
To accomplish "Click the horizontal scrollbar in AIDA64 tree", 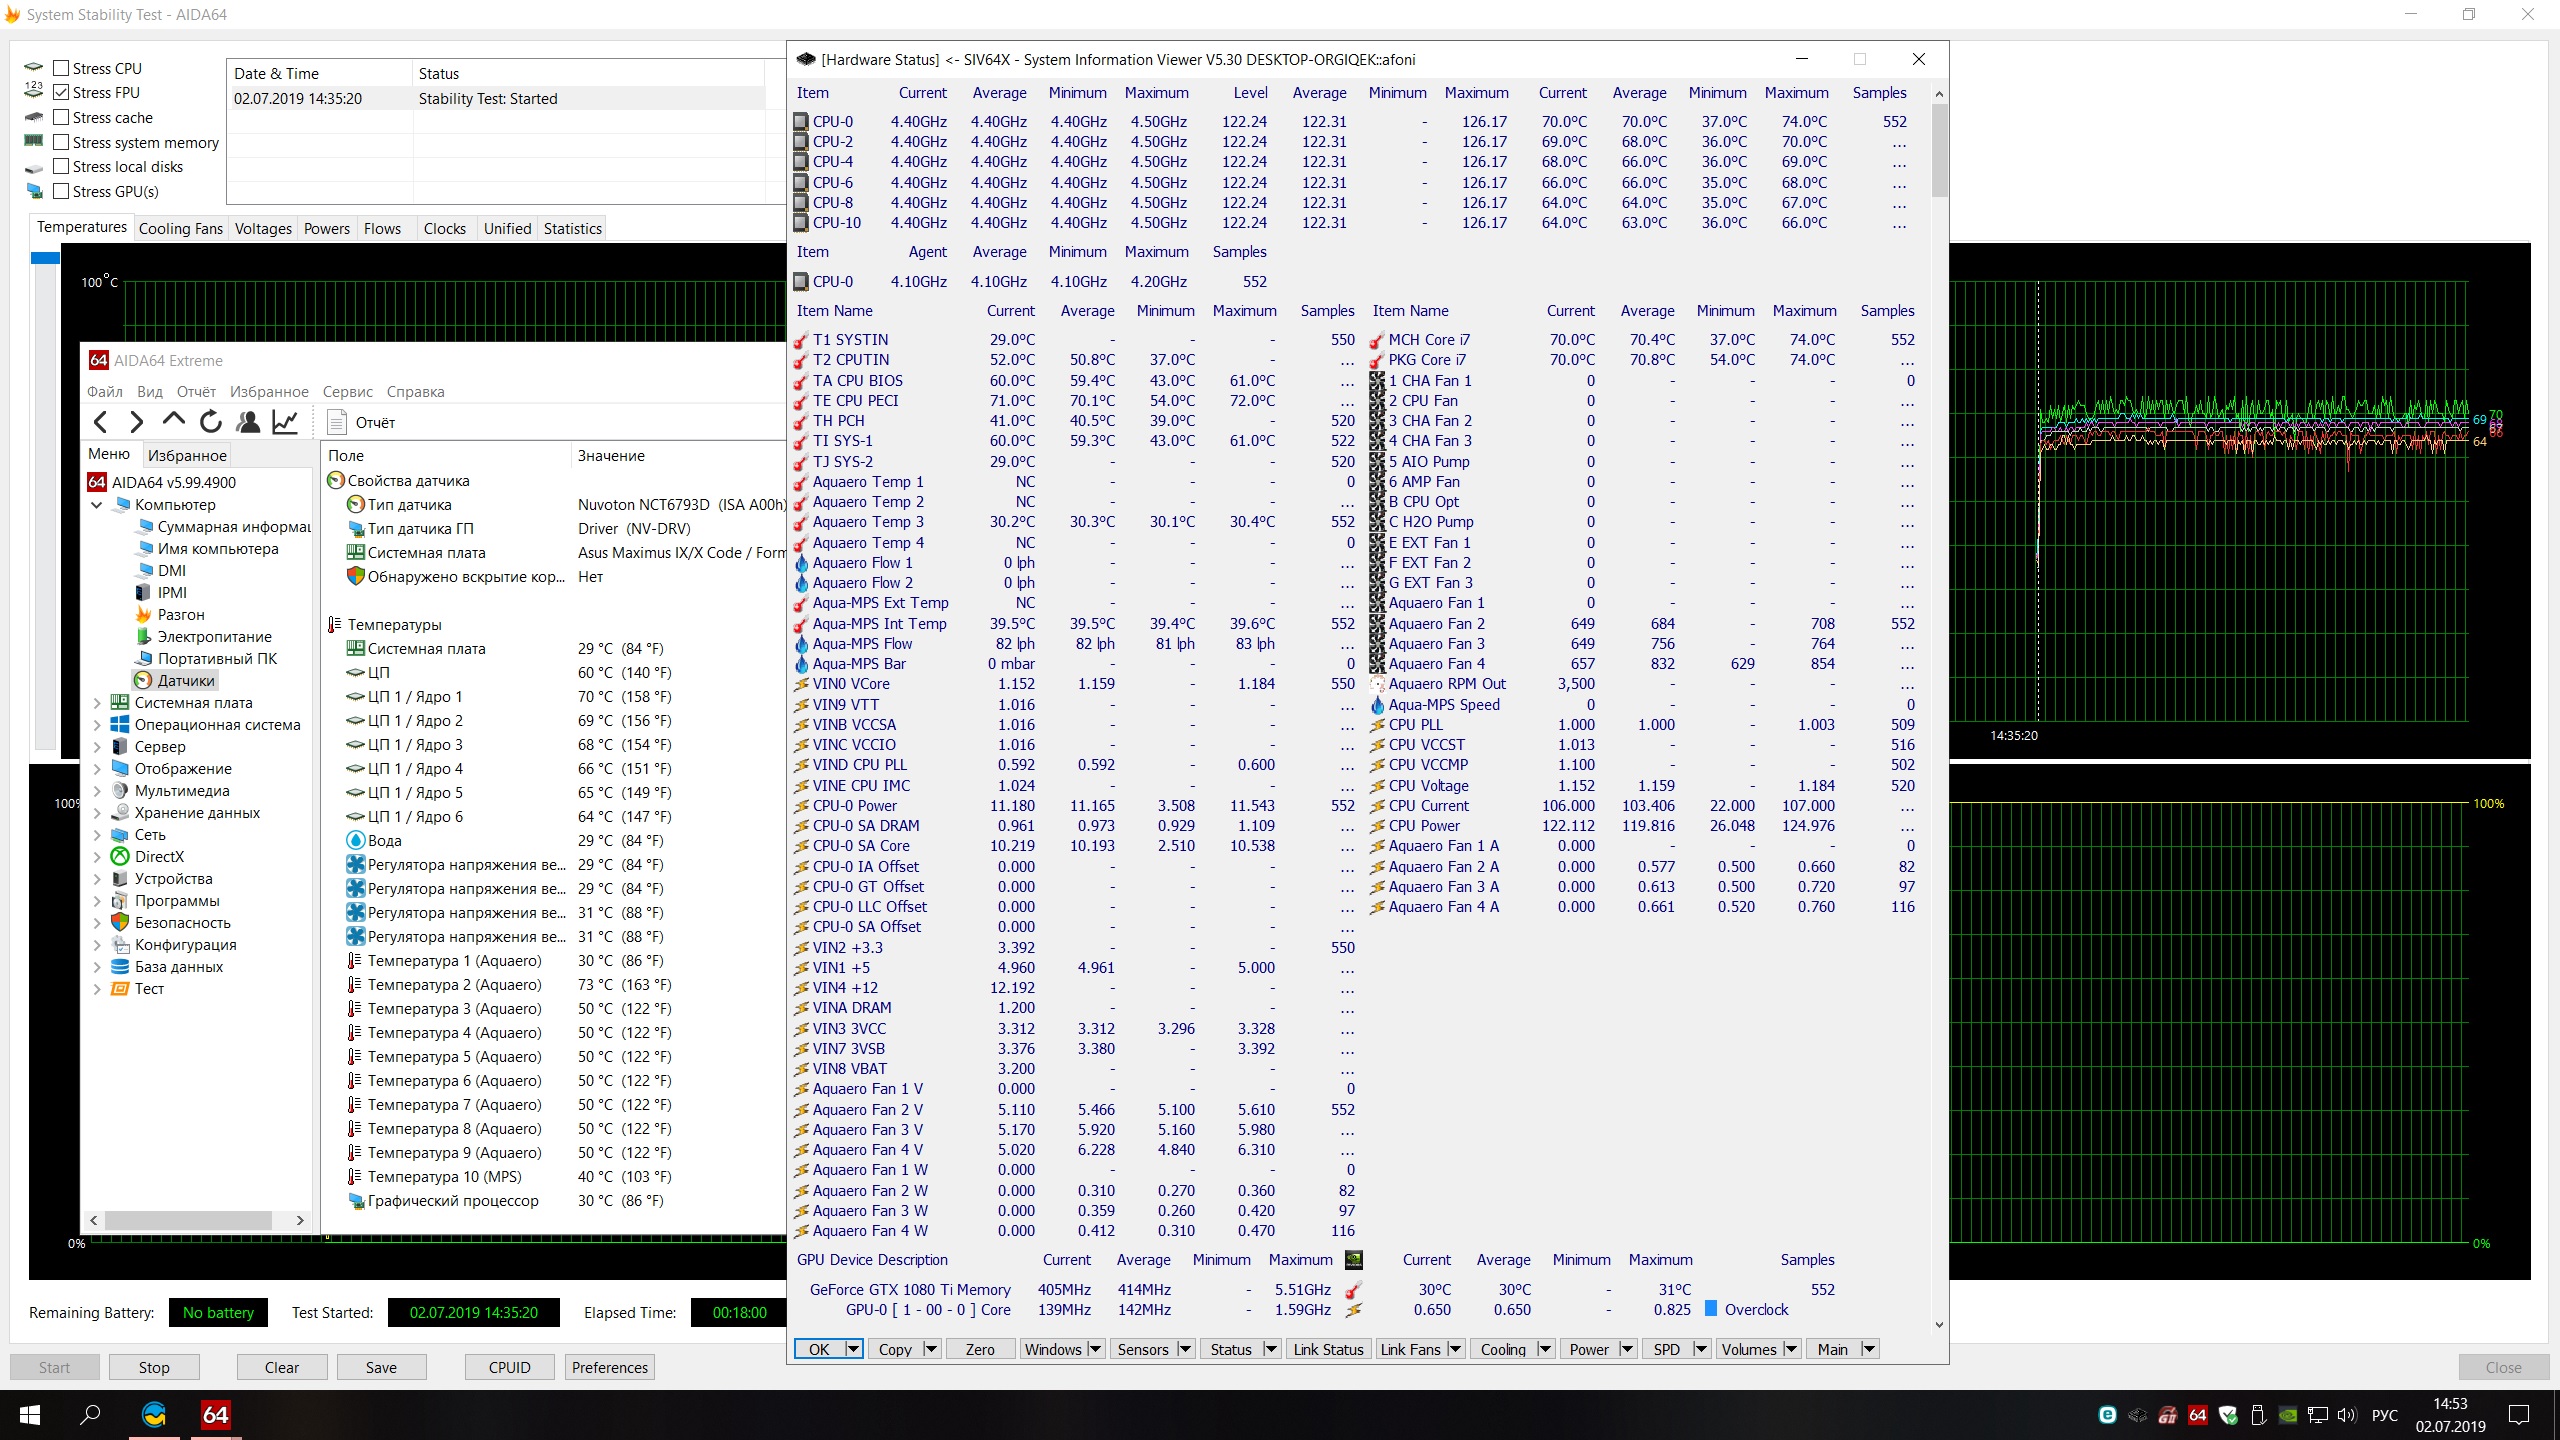I will pyautogui.click(x=188, y=1220).
